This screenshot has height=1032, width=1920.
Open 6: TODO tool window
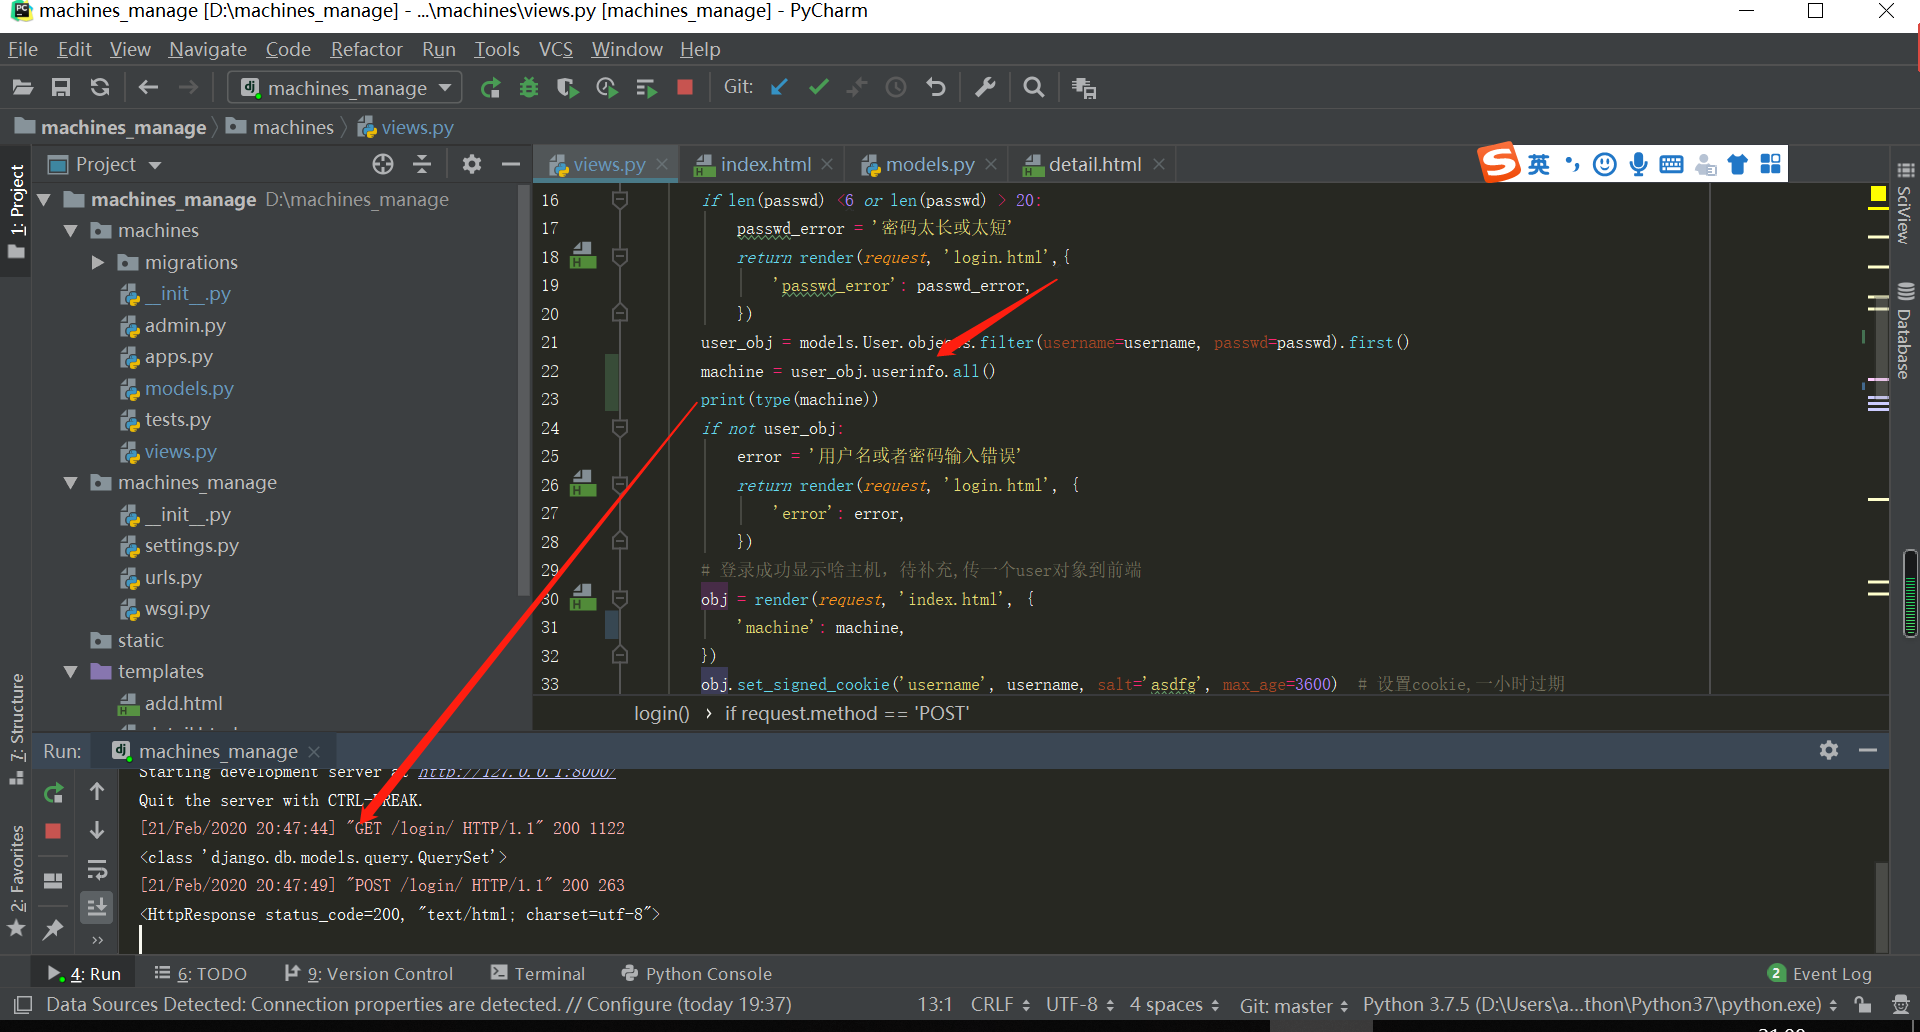point(201,974)
